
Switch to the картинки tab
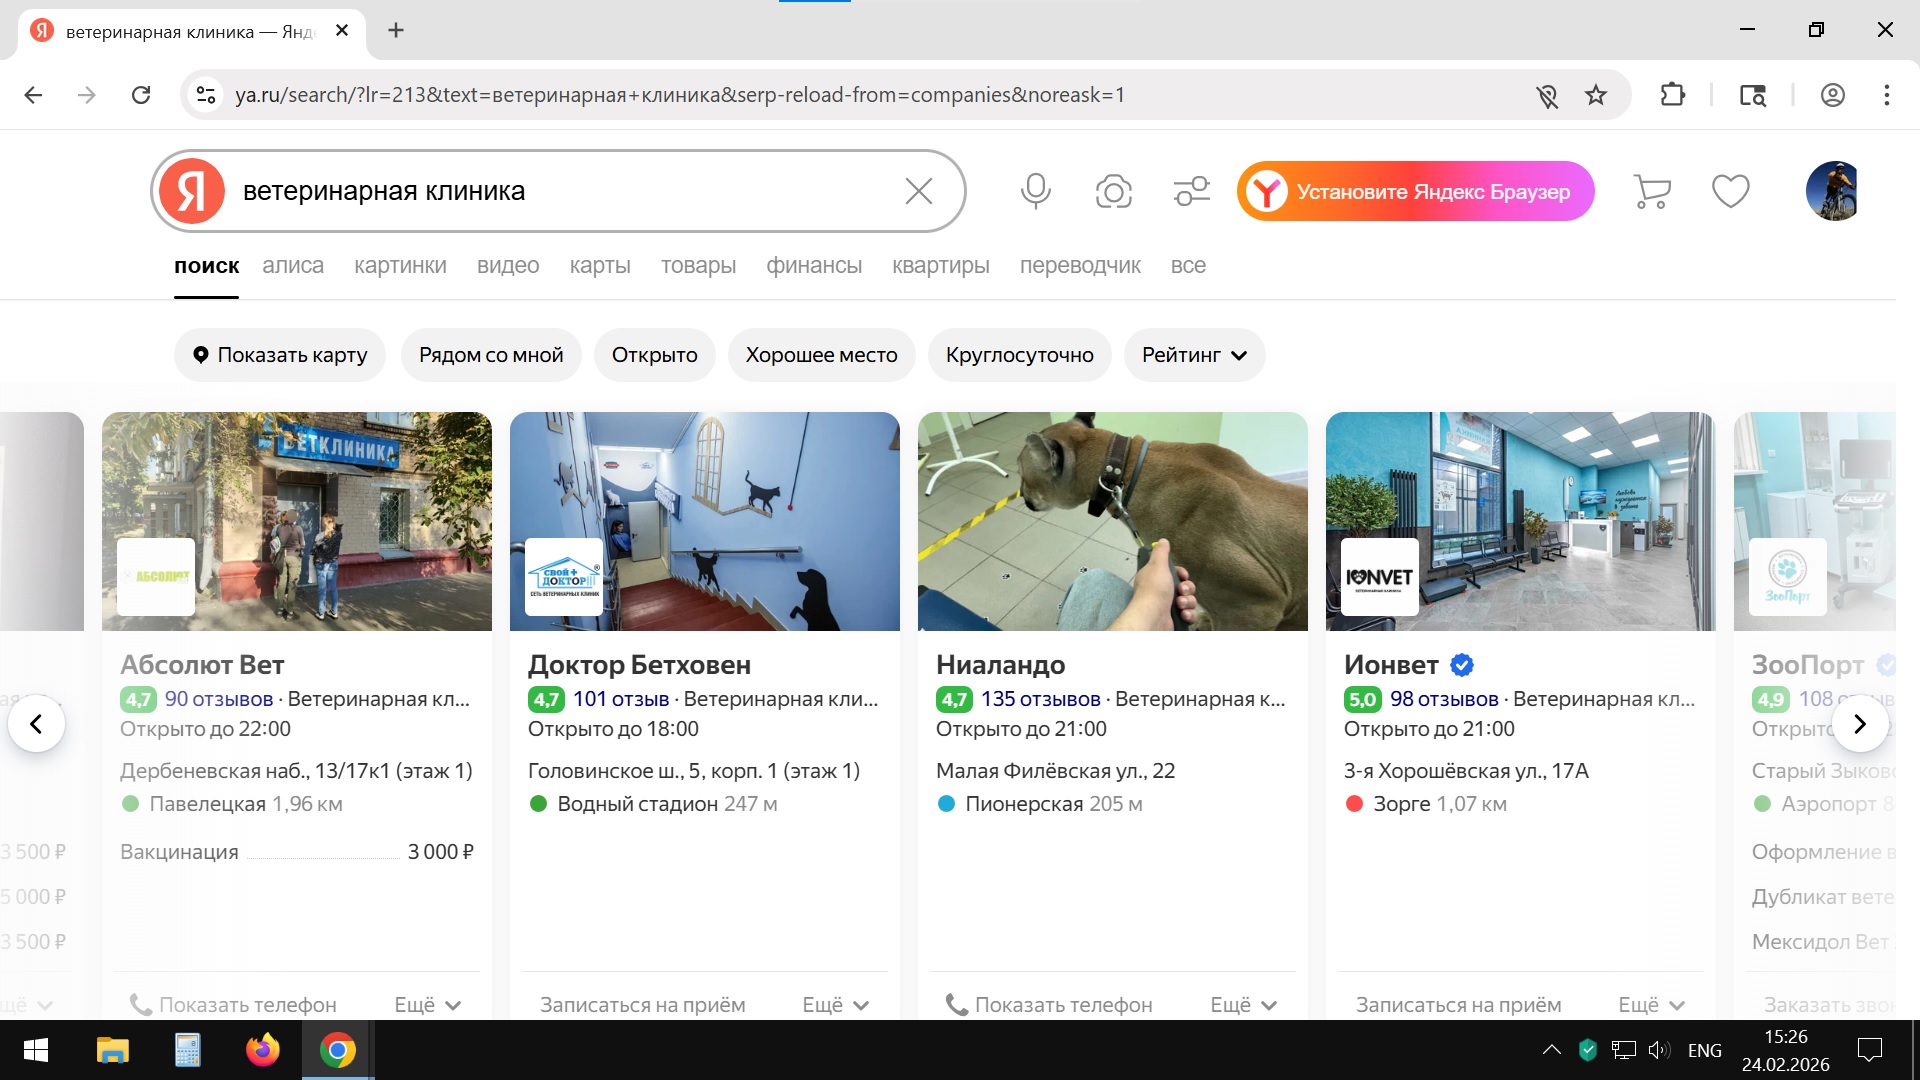pos(400,266)
